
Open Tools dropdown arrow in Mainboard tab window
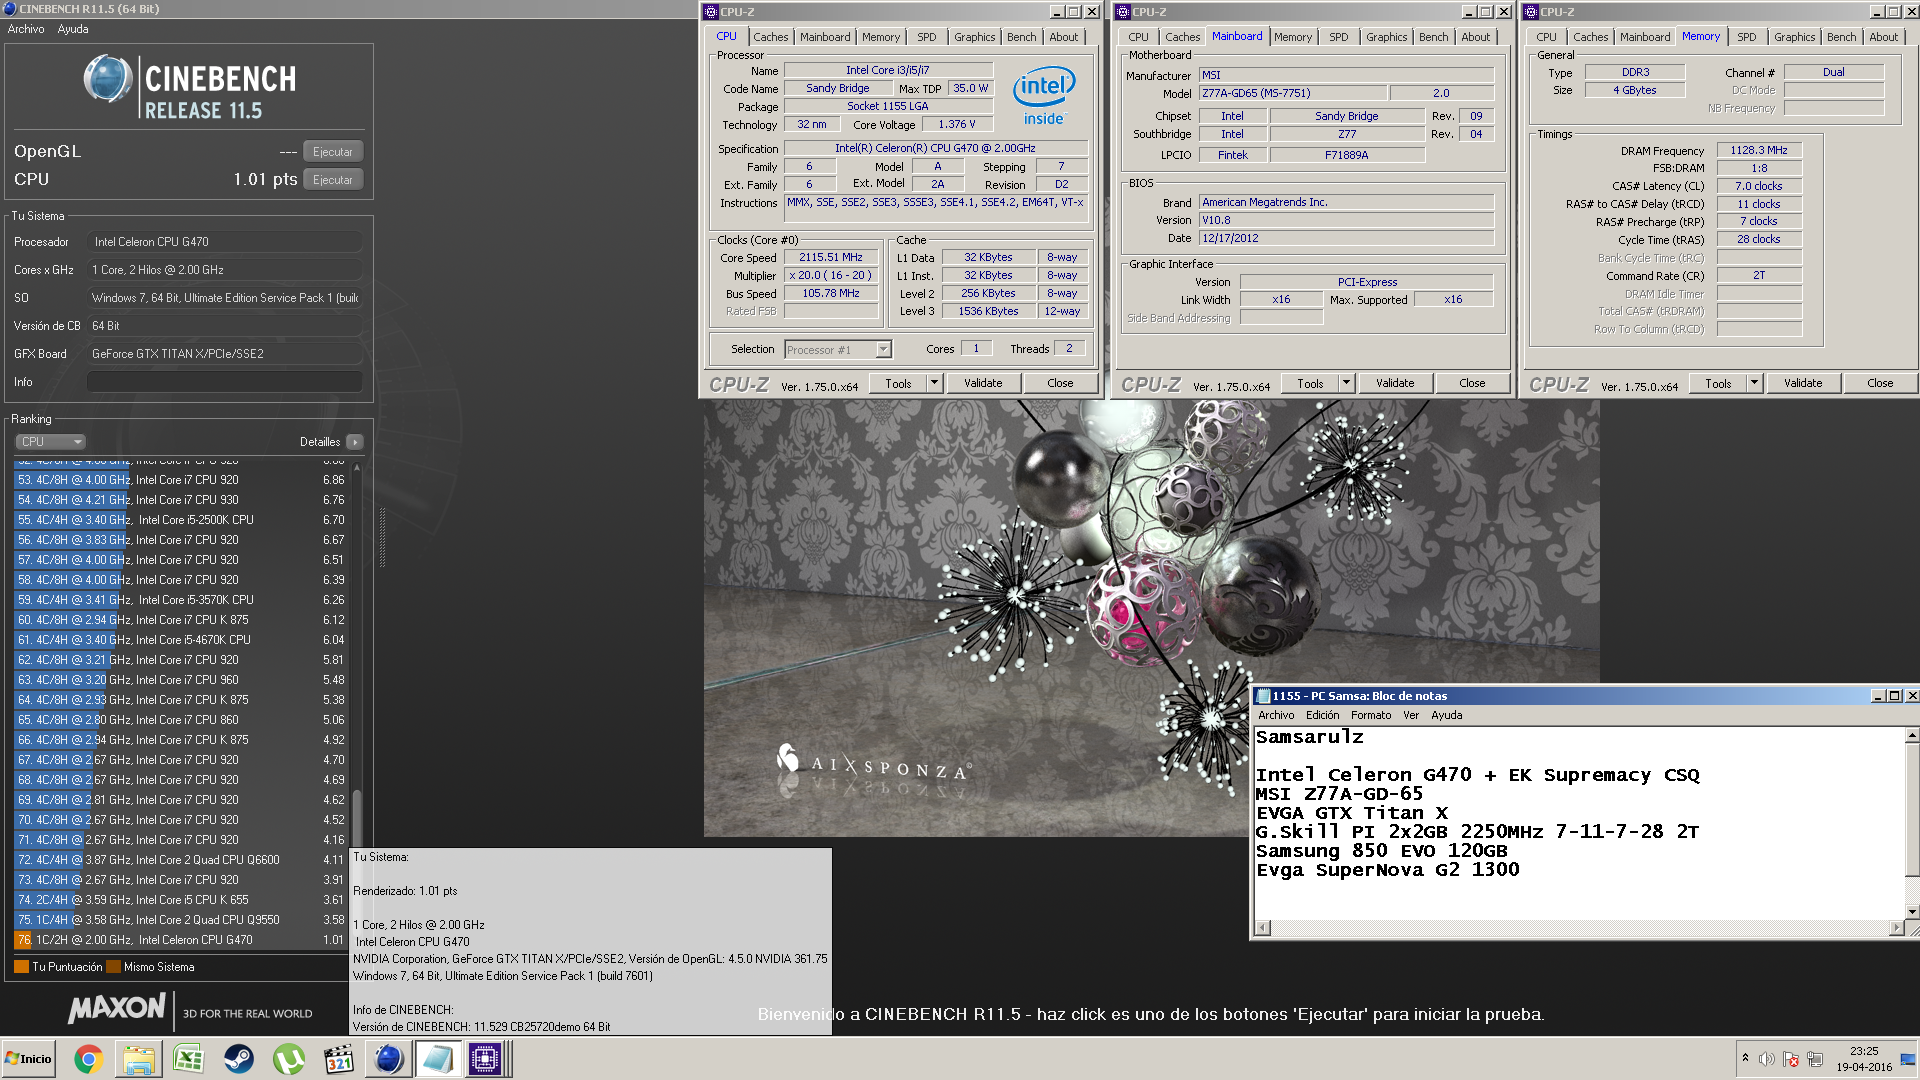click(1346, 383)
